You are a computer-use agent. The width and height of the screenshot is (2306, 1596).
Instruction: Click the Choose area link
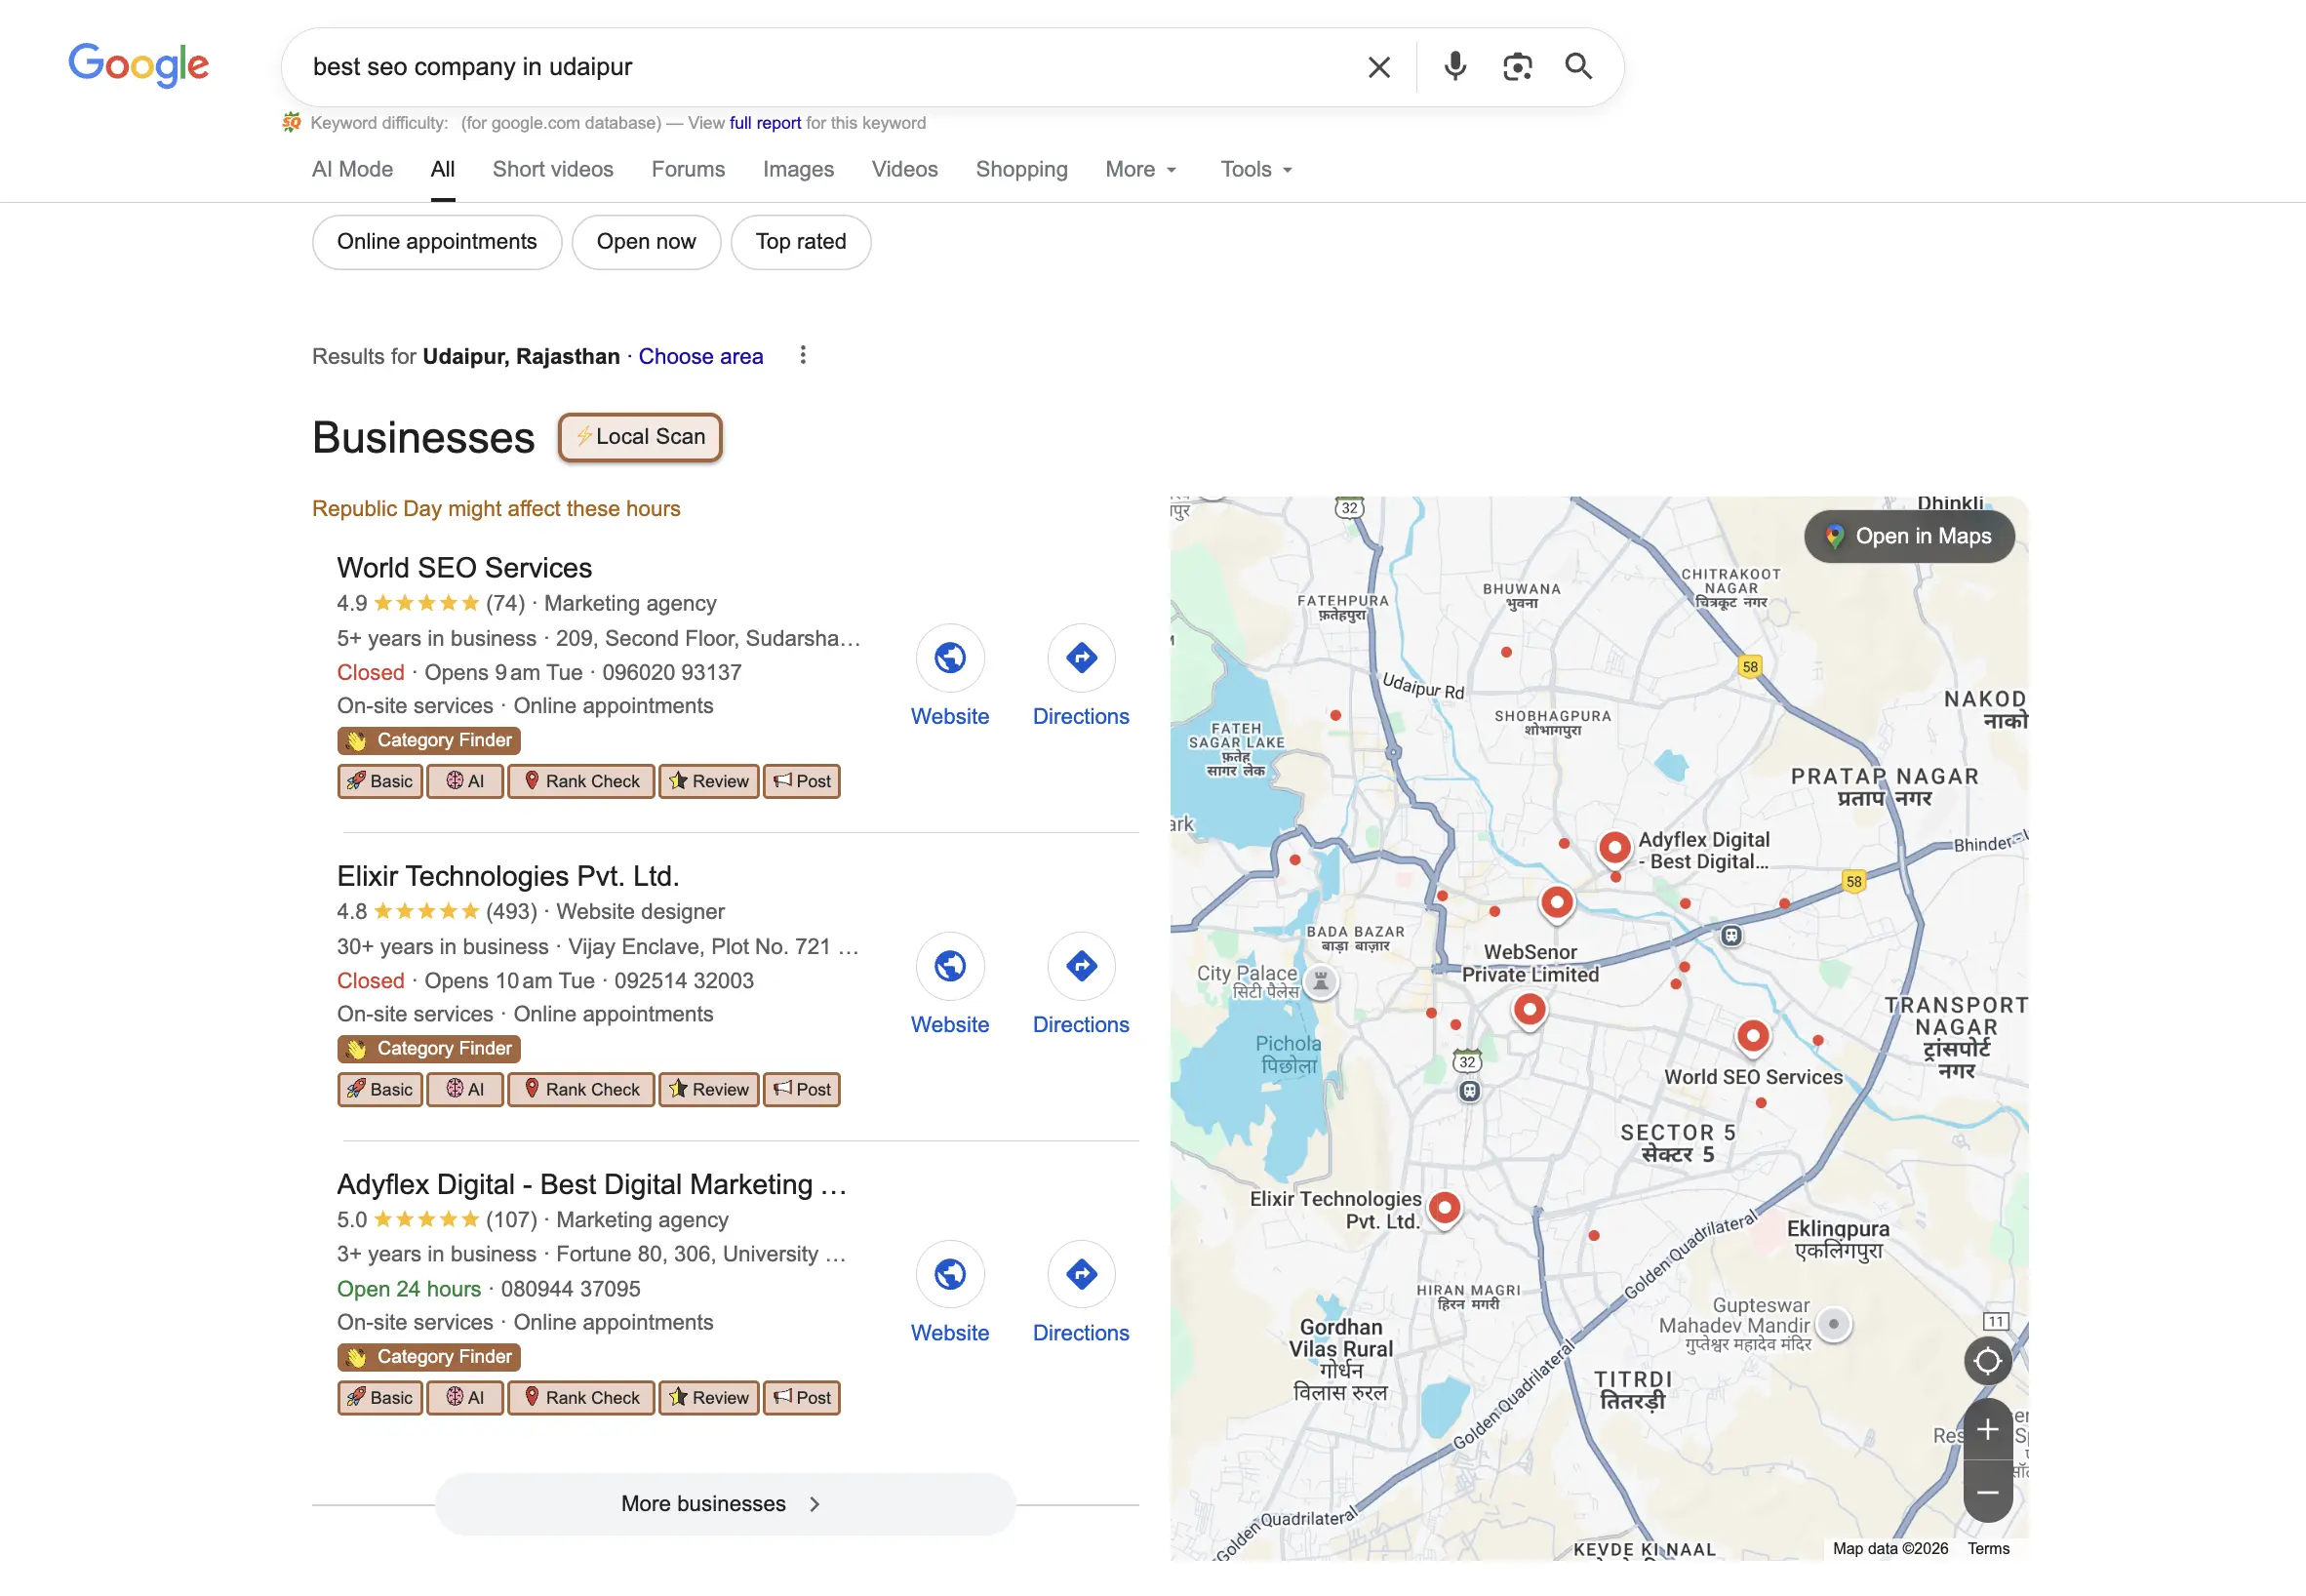tap(700, 357)
